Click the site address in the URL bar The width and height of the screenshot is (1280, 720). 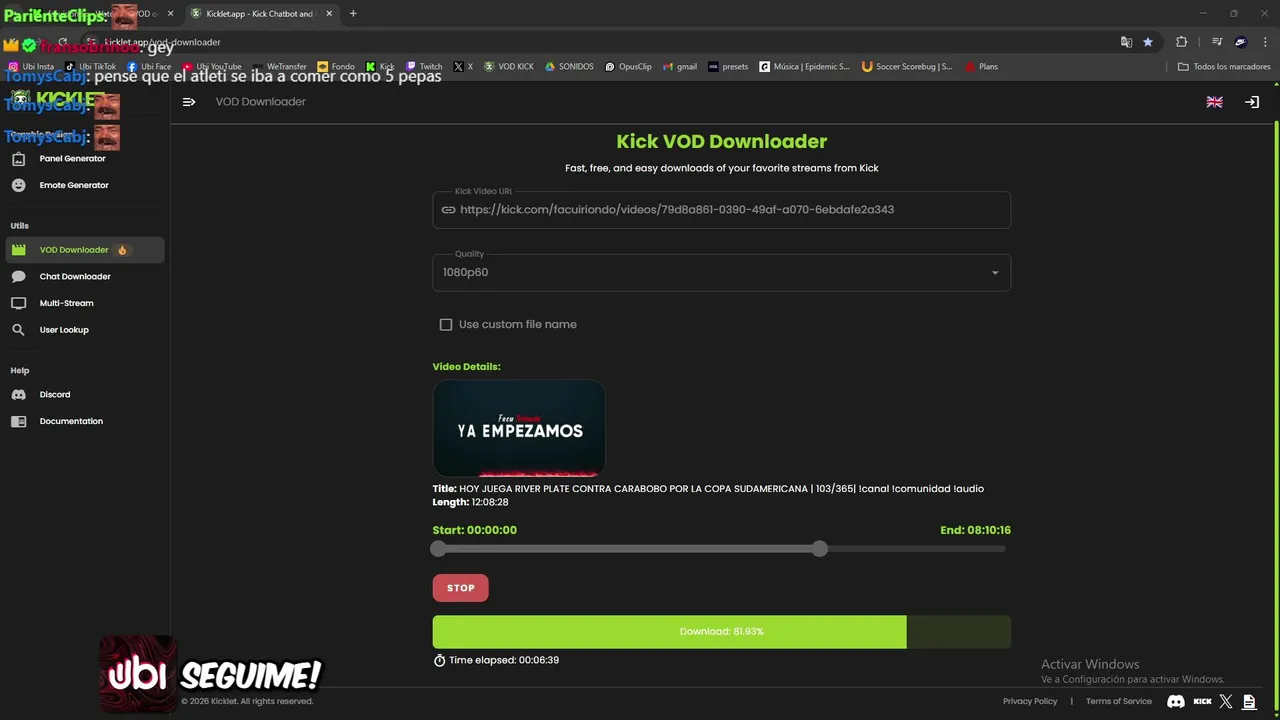point(160,42)
